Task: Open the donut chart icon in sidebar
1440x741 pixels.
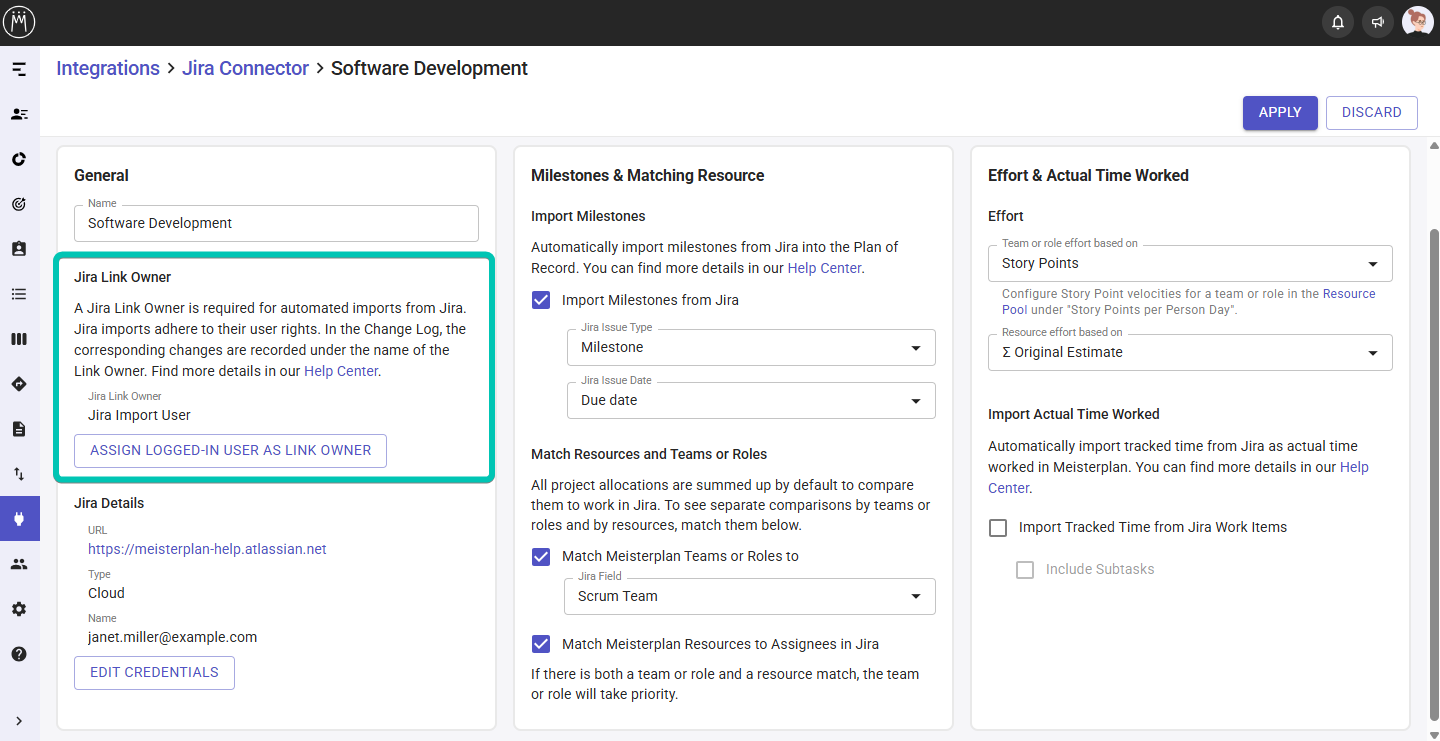Action: point(19,159)
